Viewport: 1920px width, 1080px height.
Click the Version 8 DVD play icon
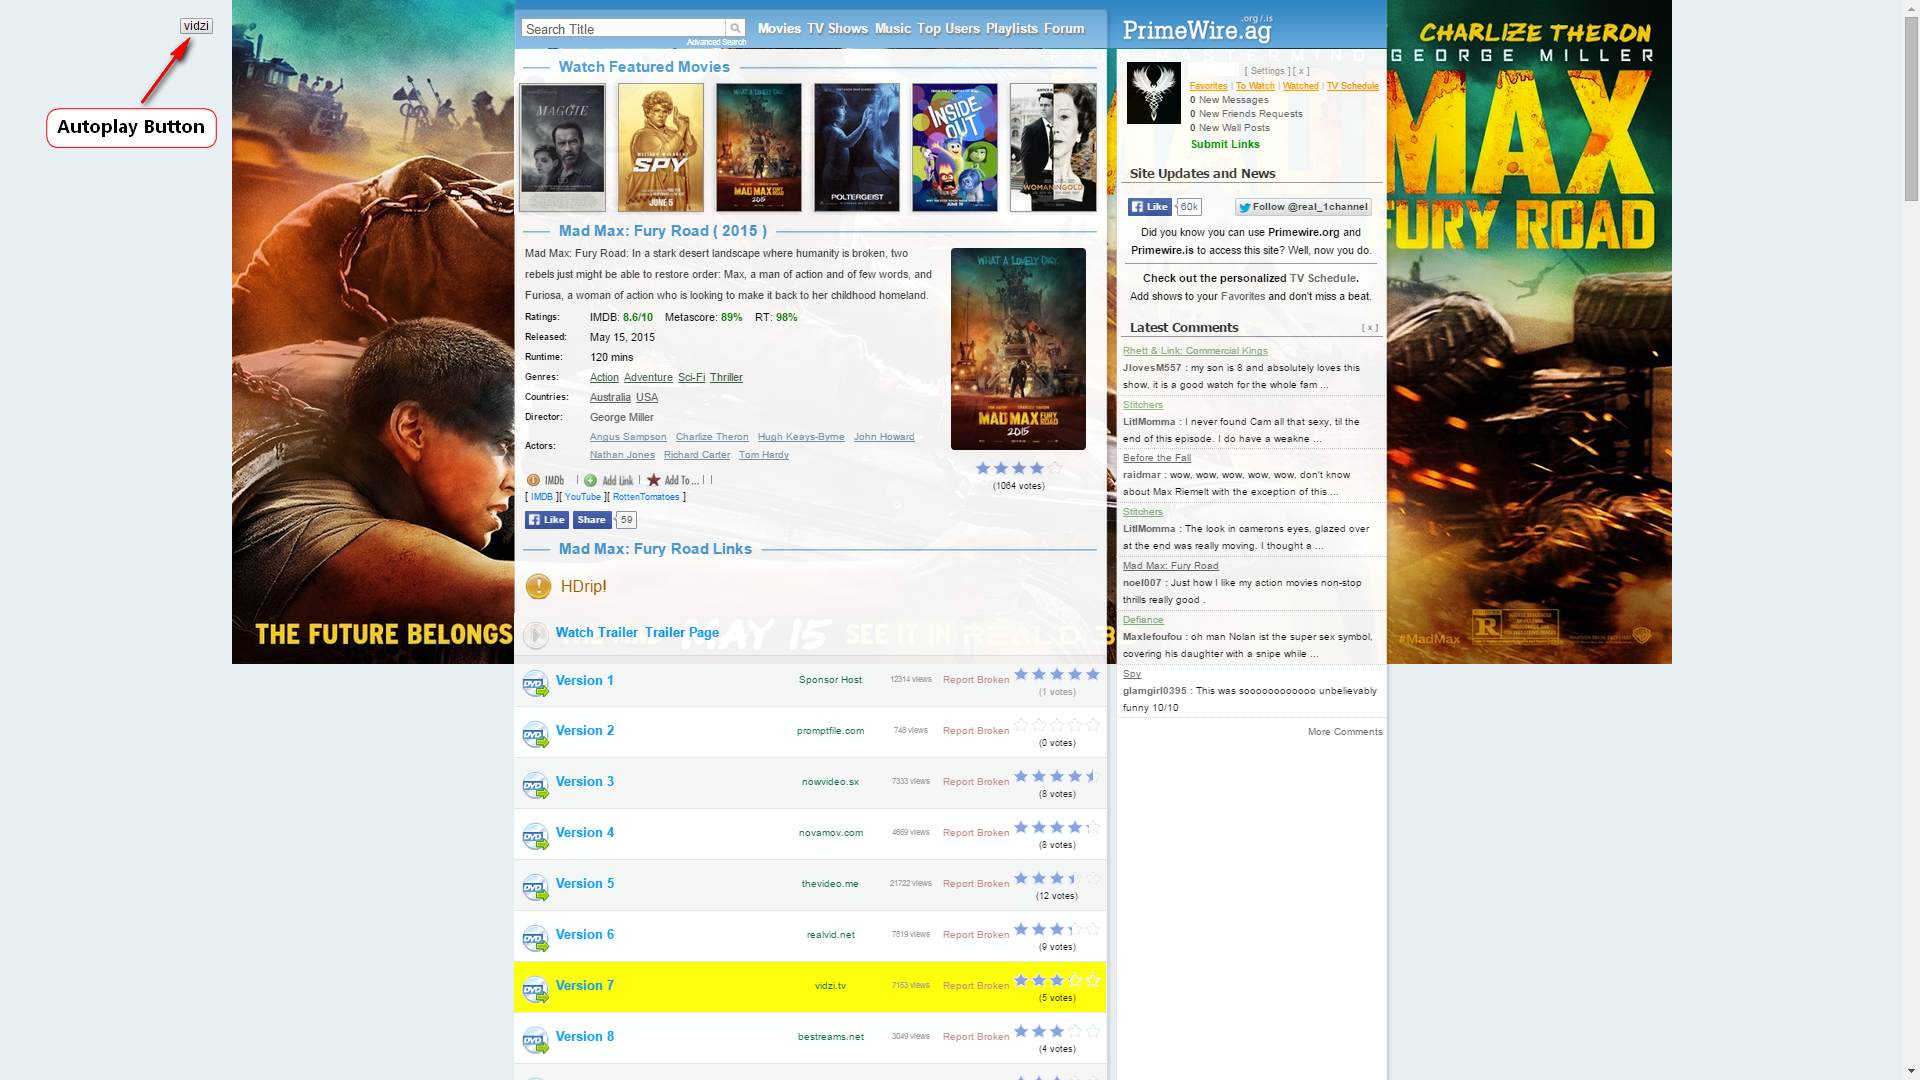pyautogui.click(x=536, y=1041)
